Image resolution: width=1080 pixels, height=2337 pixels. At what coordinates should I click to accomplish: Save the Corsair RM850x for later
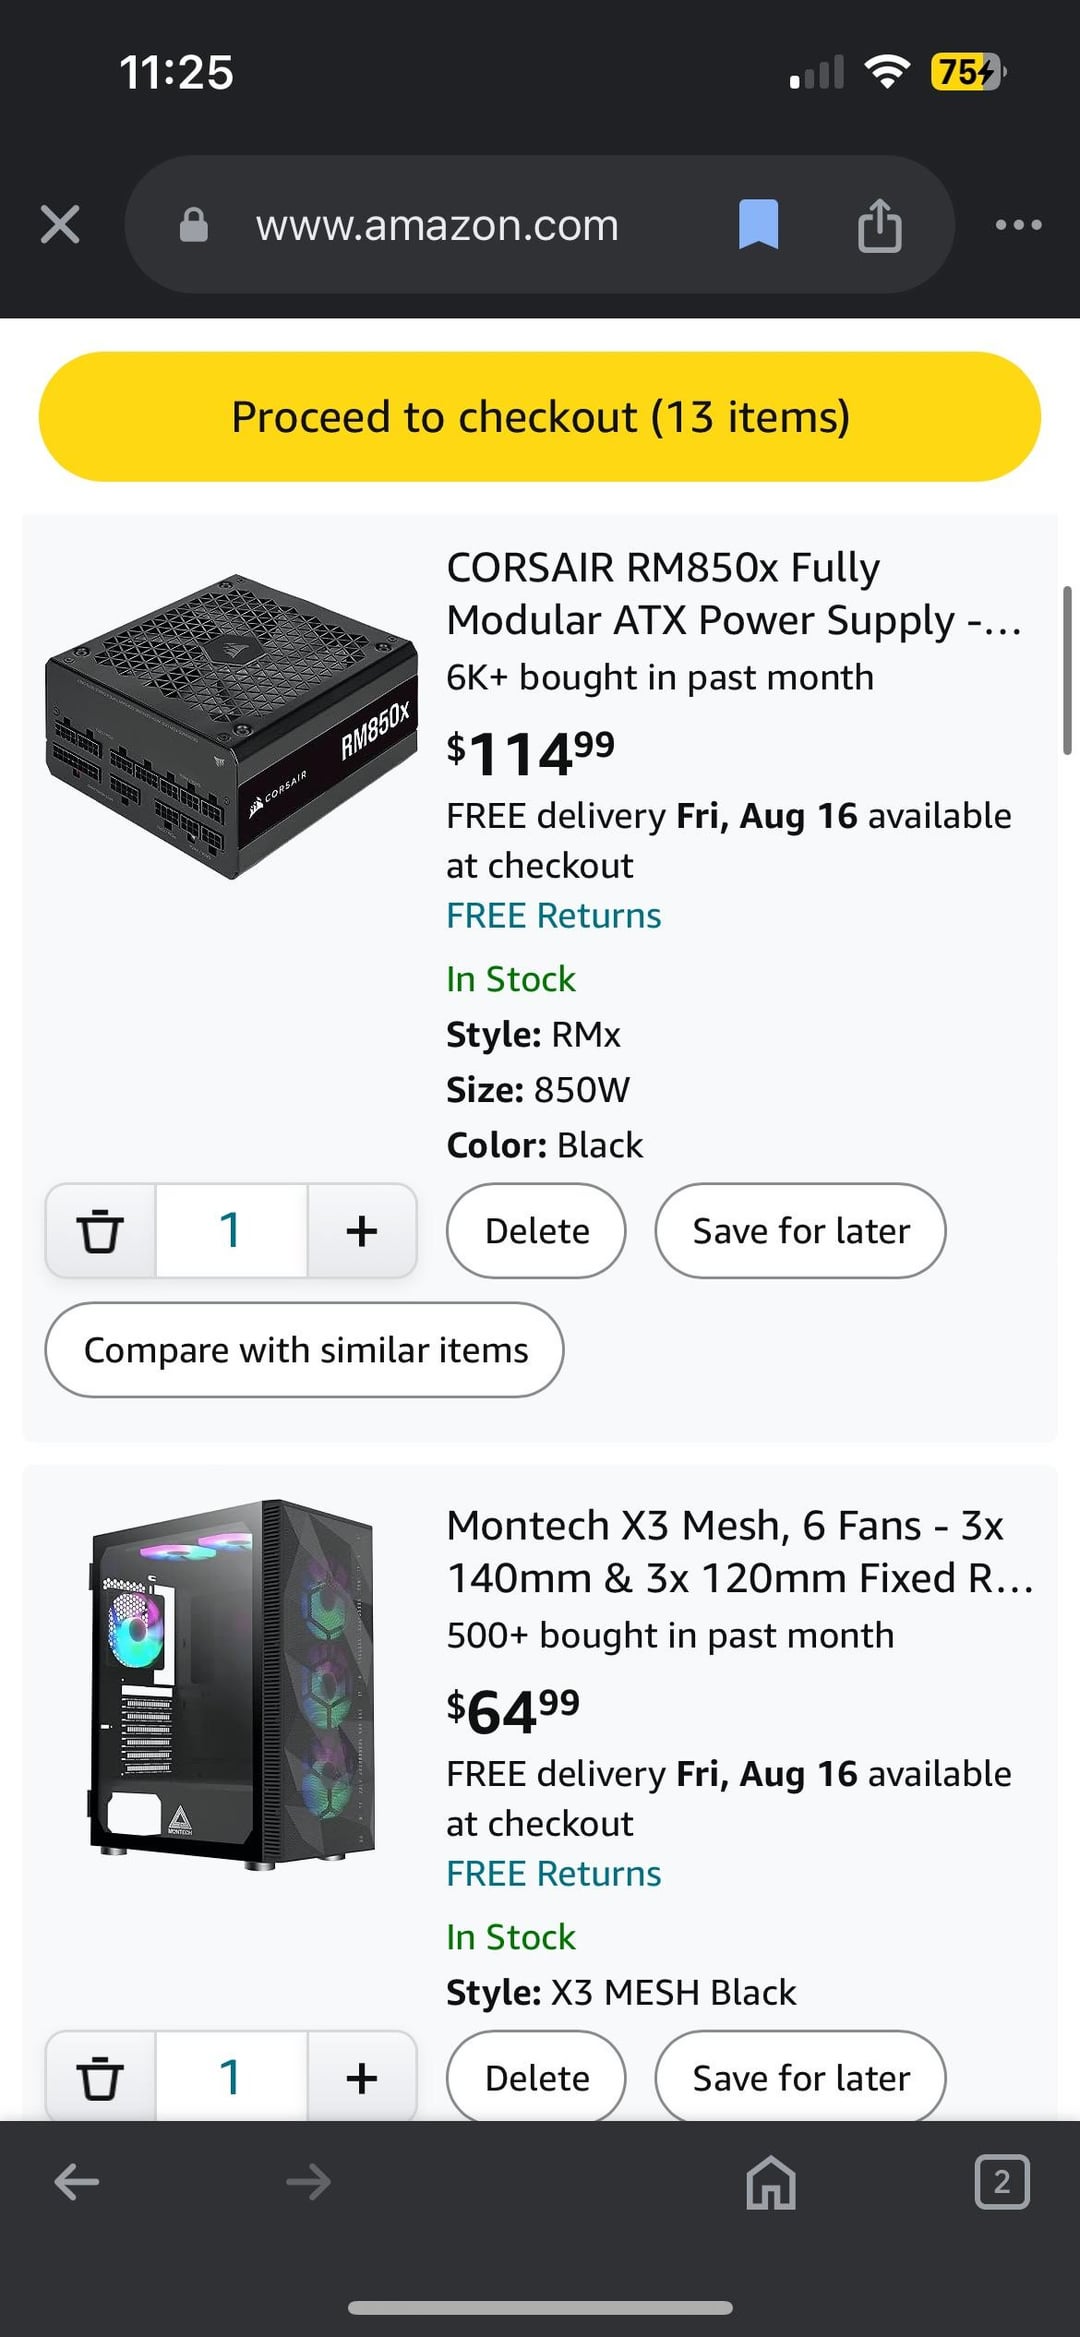coord(800,1231)
